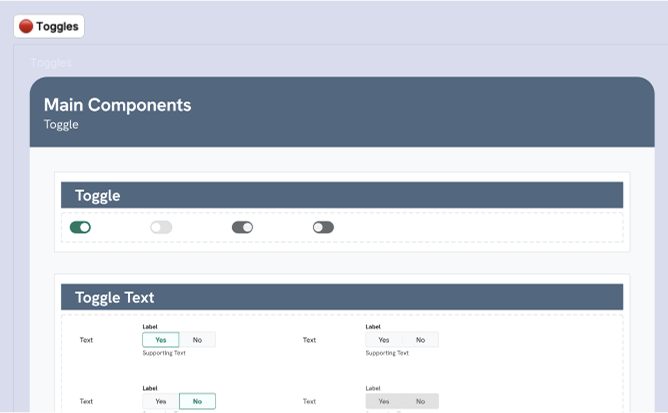Screen dimensions: 668x413
Task: Click the red circle icon beside Toggles
Action: coord(26,26)
